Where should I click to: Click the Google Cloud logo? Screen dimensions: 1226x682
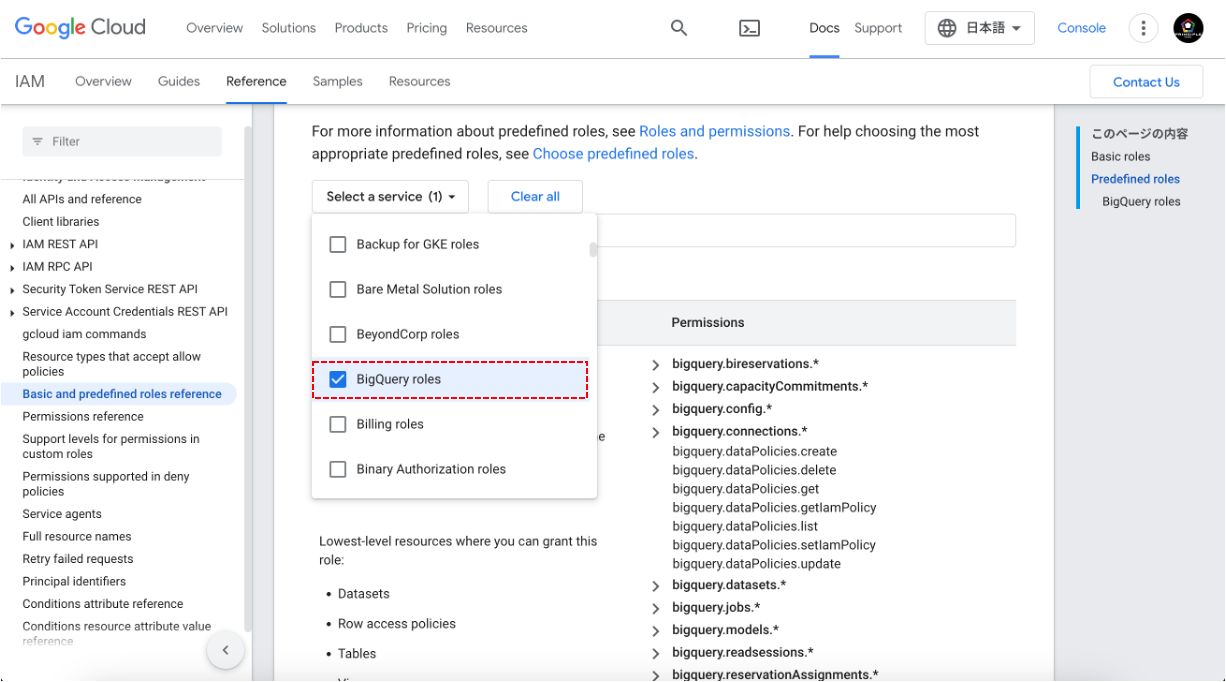click(80, 28)
